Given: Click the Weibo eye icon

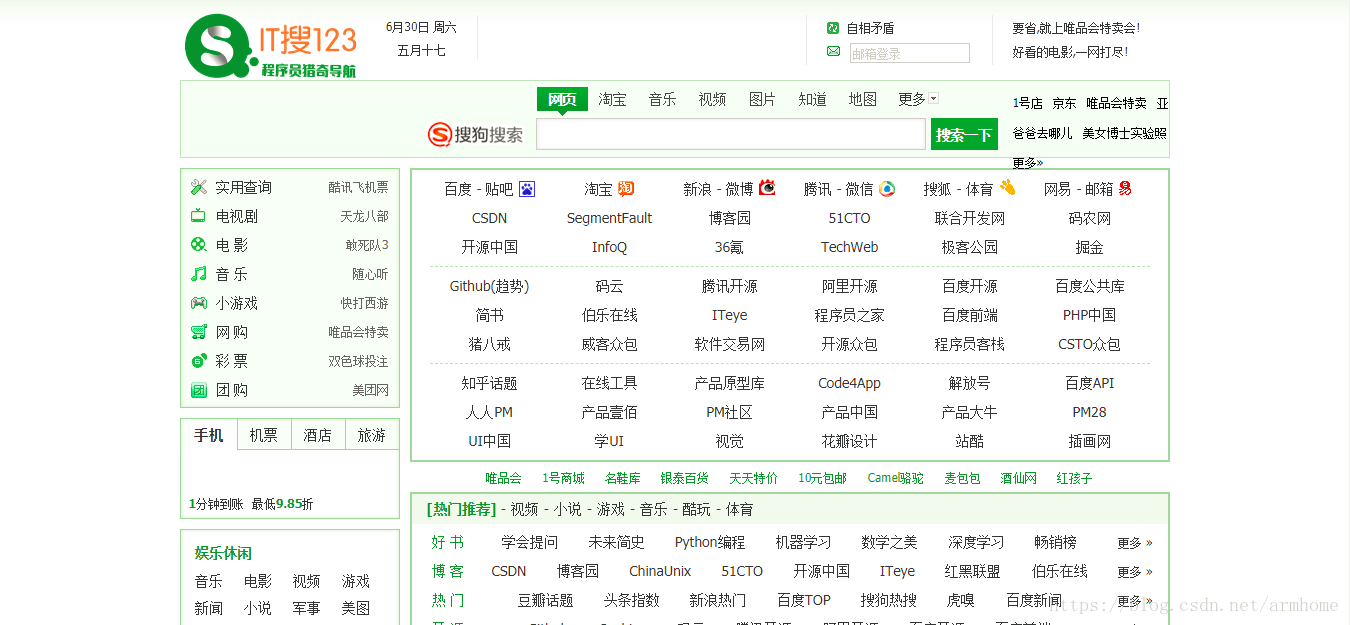Looking at the screenshot, I should (x=767, y=187).
